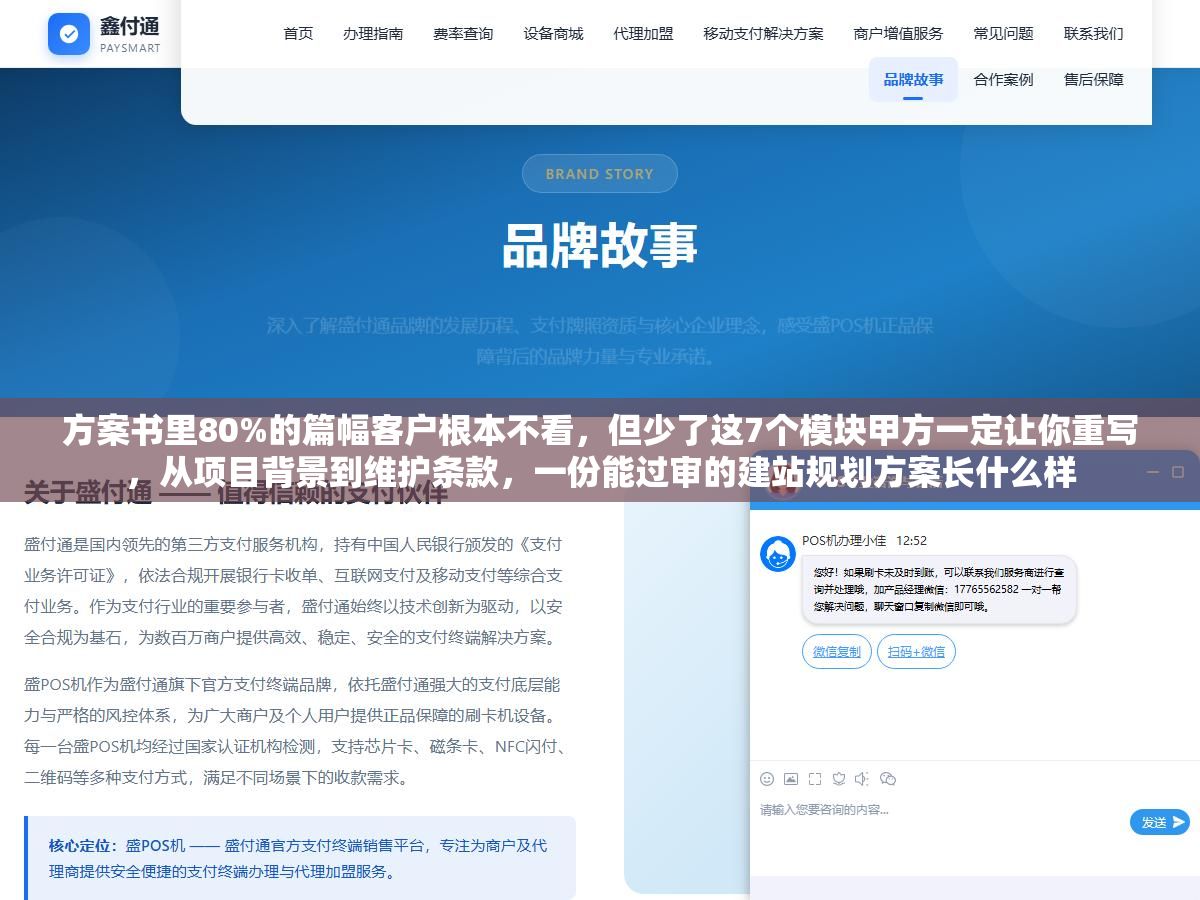The height and width of the screenshot is (900, 1200).
Task: Click the screenshot capture icon in chat
Action: tap(815, 779)
